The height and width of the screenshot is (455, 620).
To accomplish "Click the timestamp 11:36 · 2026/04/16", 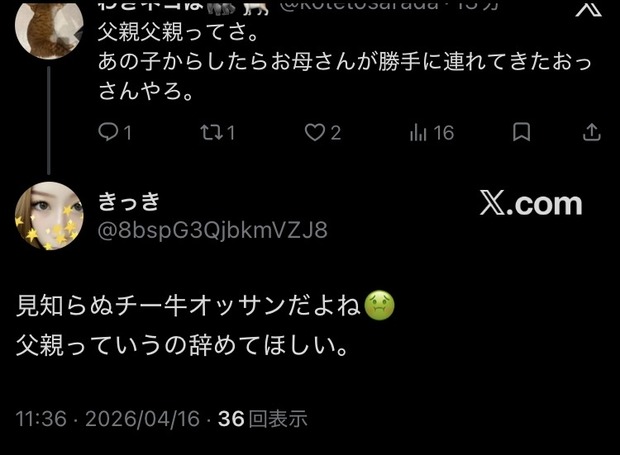I will pos(108,419).
